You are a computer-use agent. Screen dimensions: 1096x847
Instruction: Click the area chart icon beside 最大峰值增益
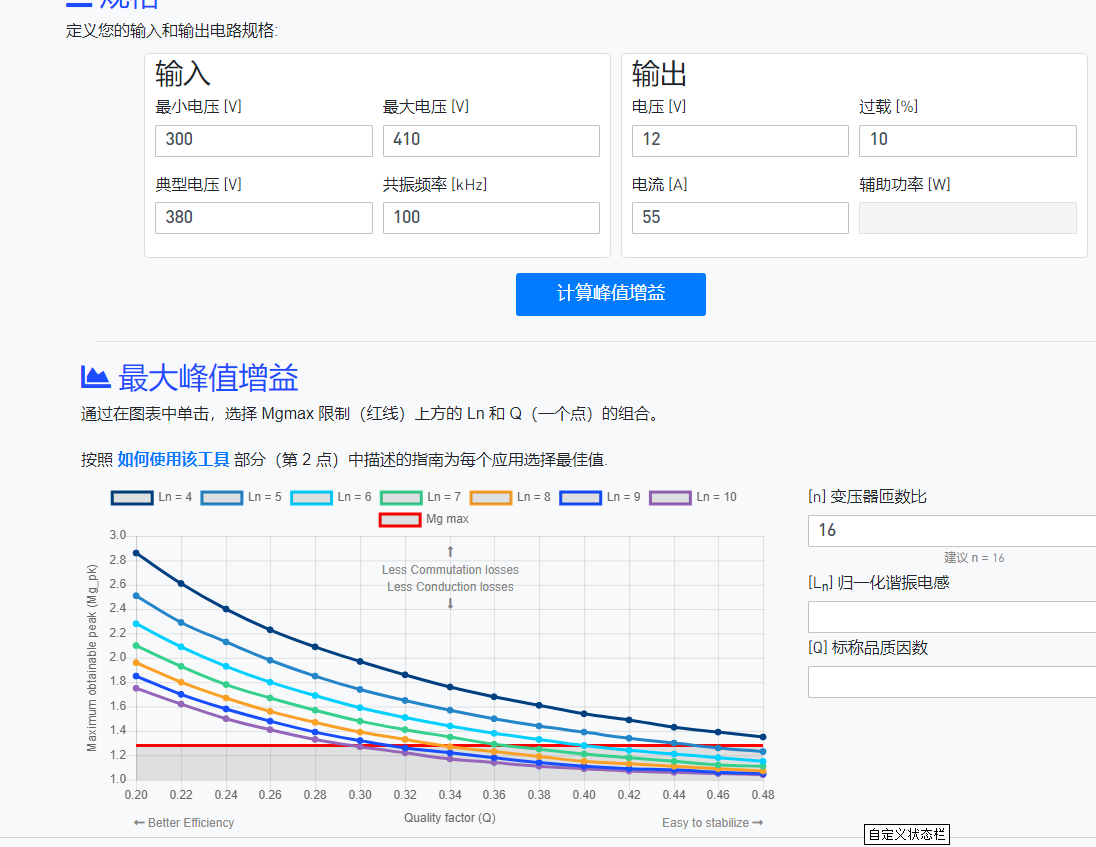(96, 377)
